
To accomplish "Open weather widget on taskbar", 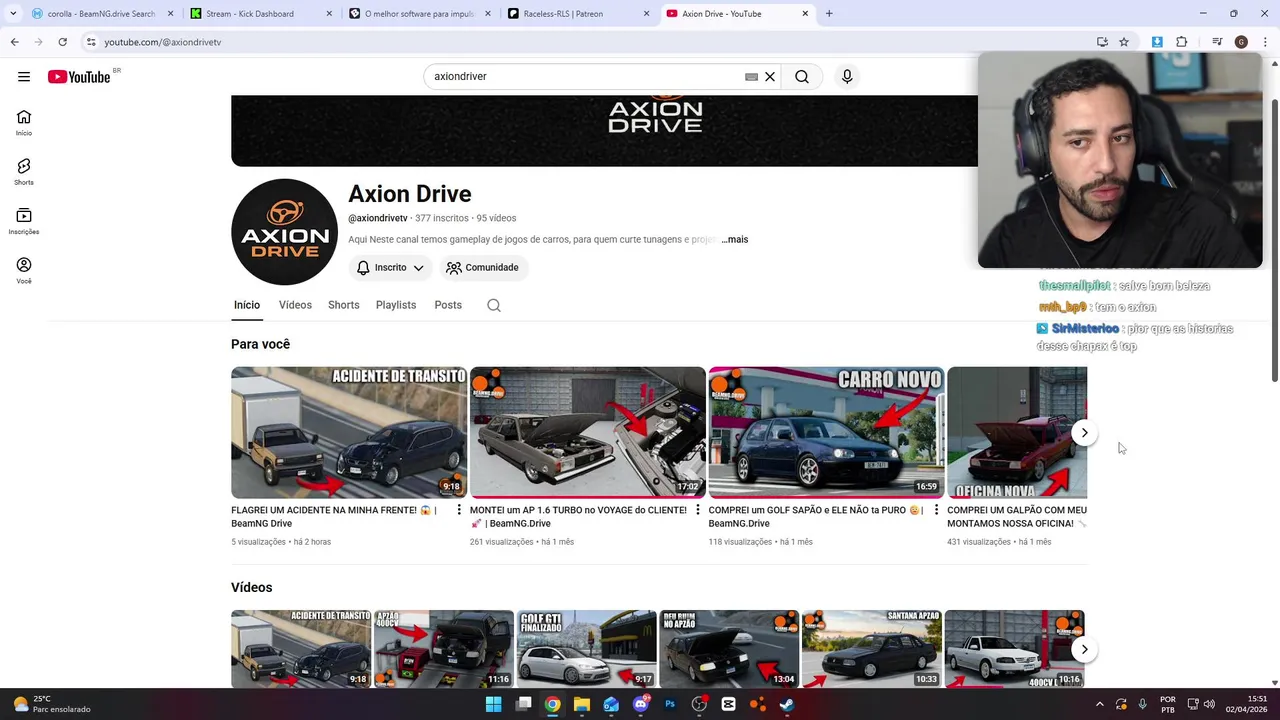I will (52, 704).
